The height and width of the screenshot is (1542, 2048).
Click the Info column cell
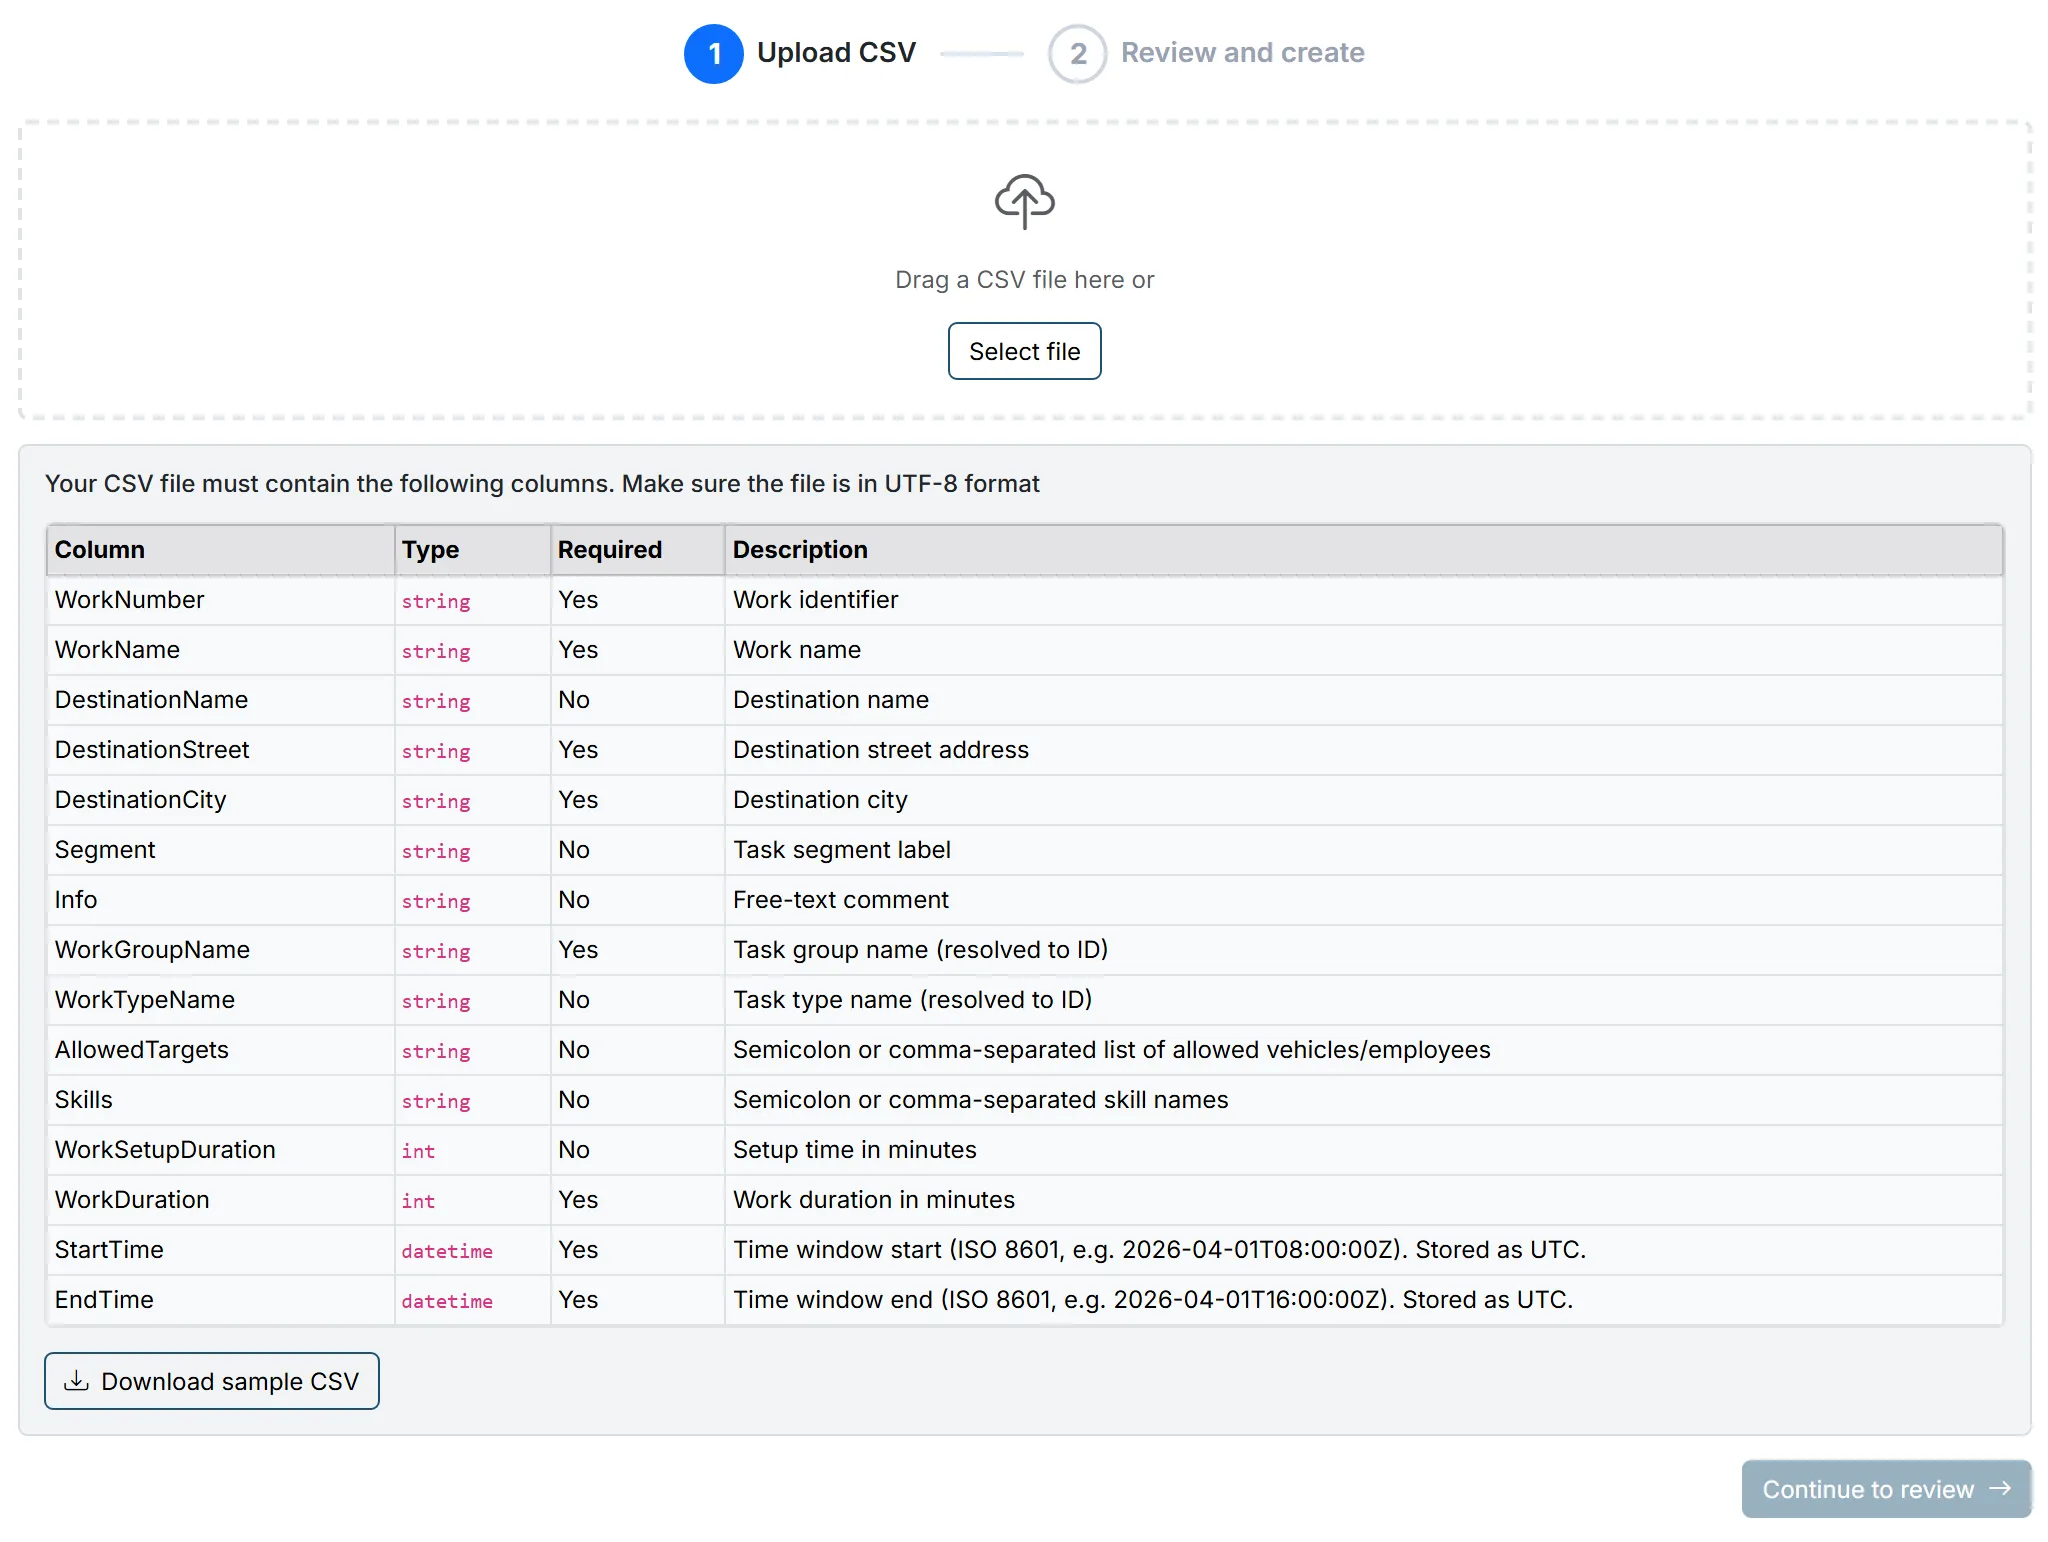pyautogui.click(x=220, y=900)
